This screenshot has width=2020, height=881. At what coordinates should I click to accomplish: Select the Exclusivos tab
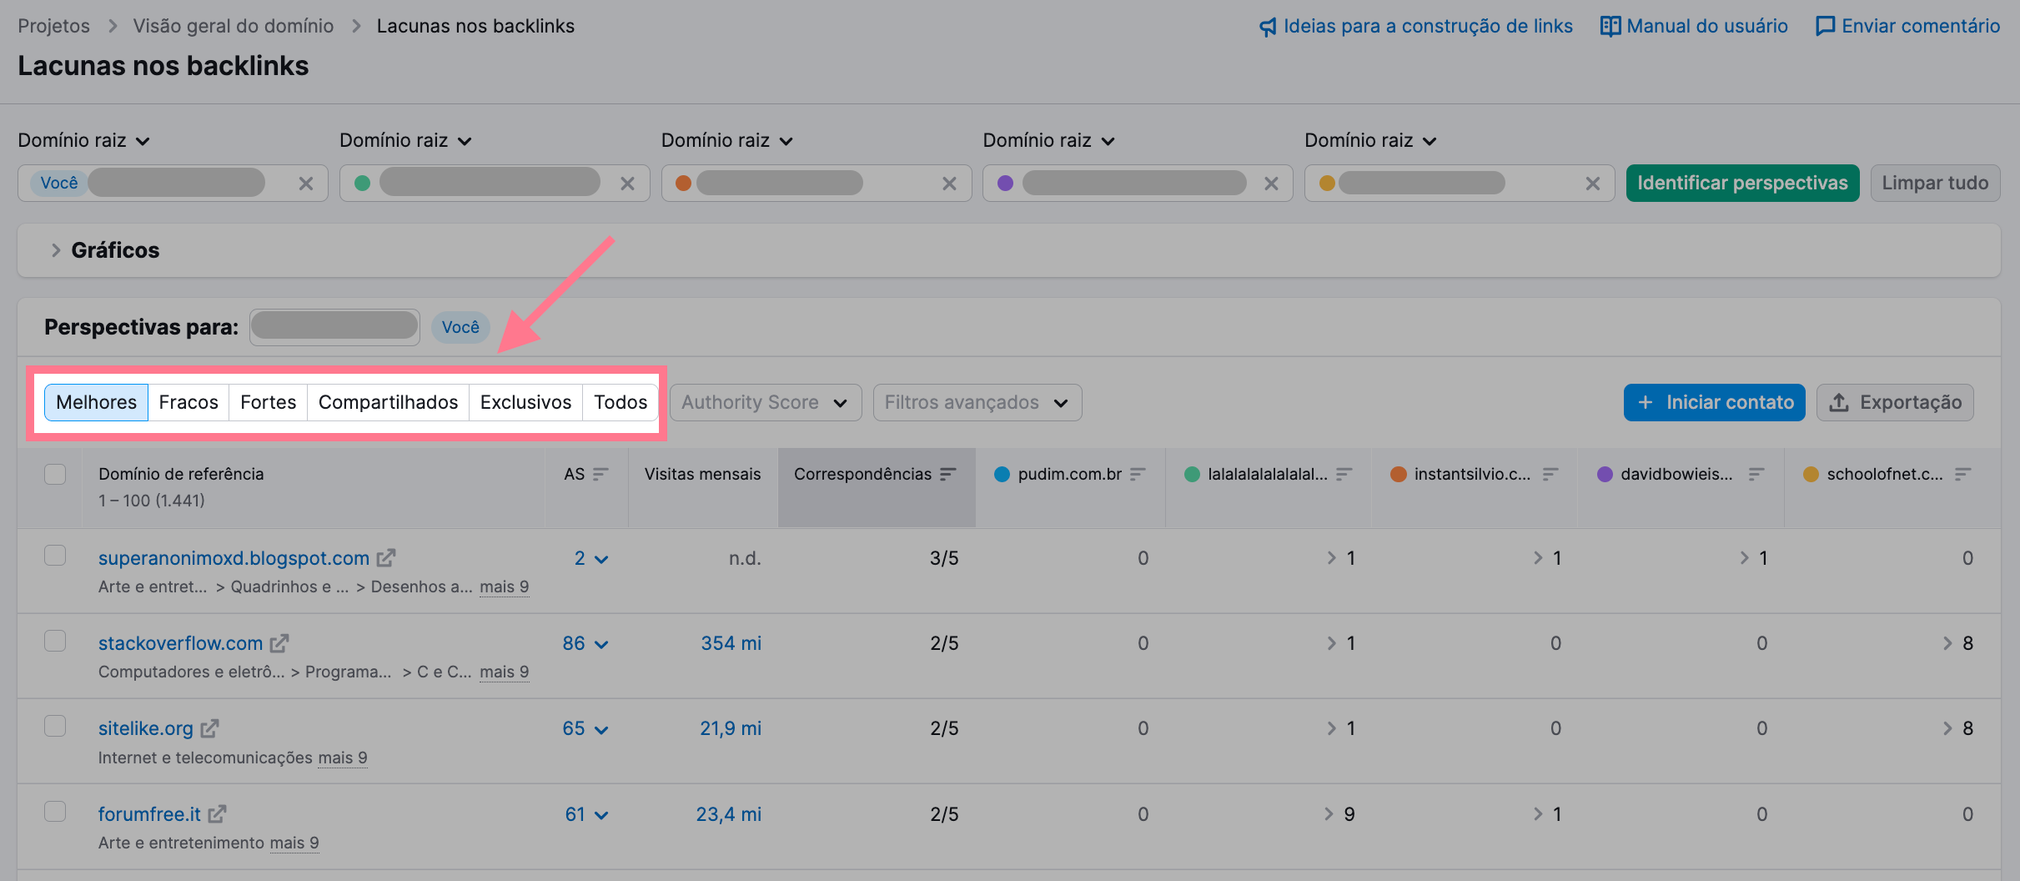(526, 402)
